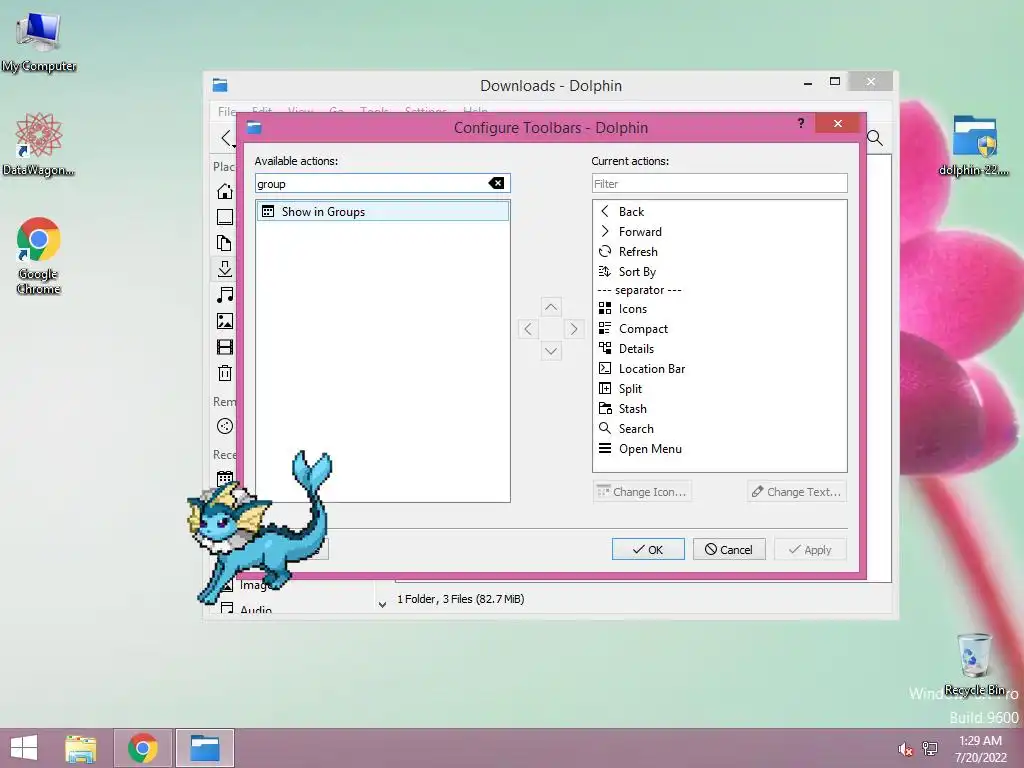
Task: Click the Back chevron icon
Action: coord(605,211)
